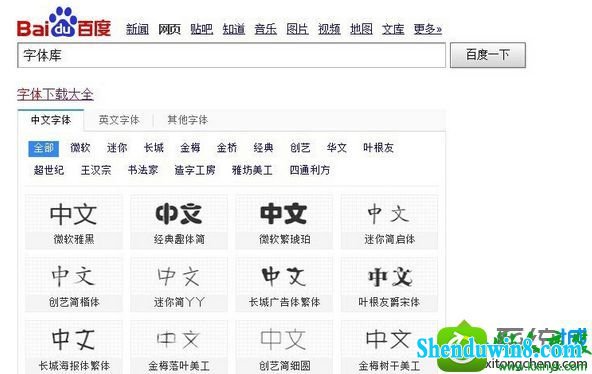
Task: Click the Baidu logo
Action: point(64,22)
